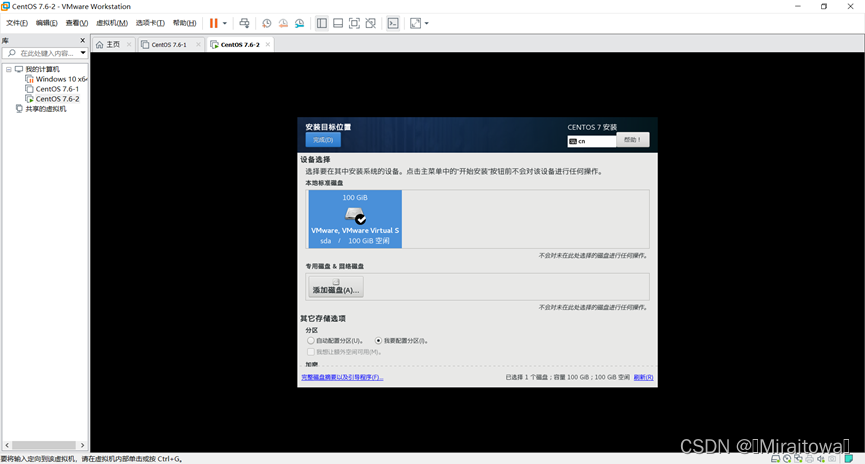This screenshot has height=464, width=865.
Task: Open the 文件(F) menu
Action: pyautogui.click(x=17, y=23)
